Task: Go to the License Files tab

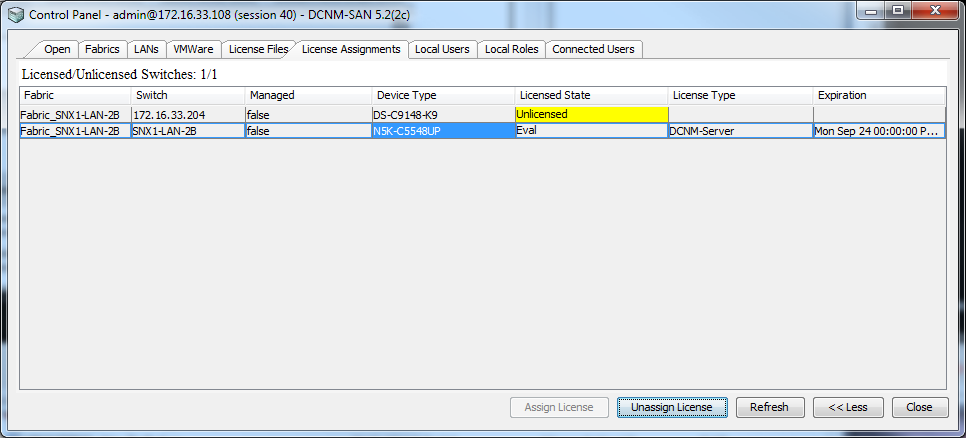Action: (x=258, y=49)
